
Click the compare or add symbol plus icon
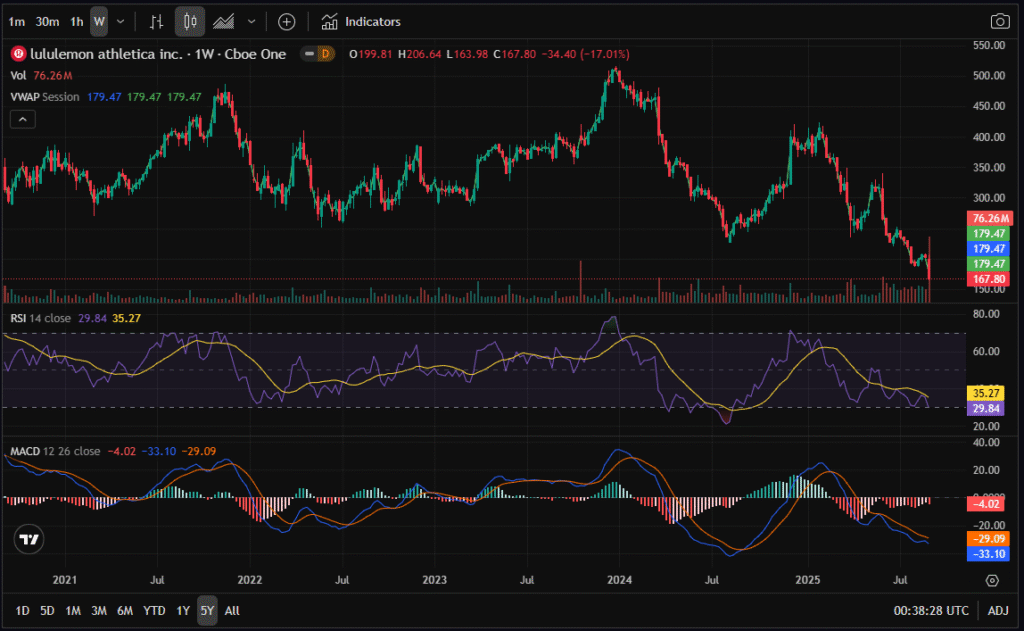287,21
